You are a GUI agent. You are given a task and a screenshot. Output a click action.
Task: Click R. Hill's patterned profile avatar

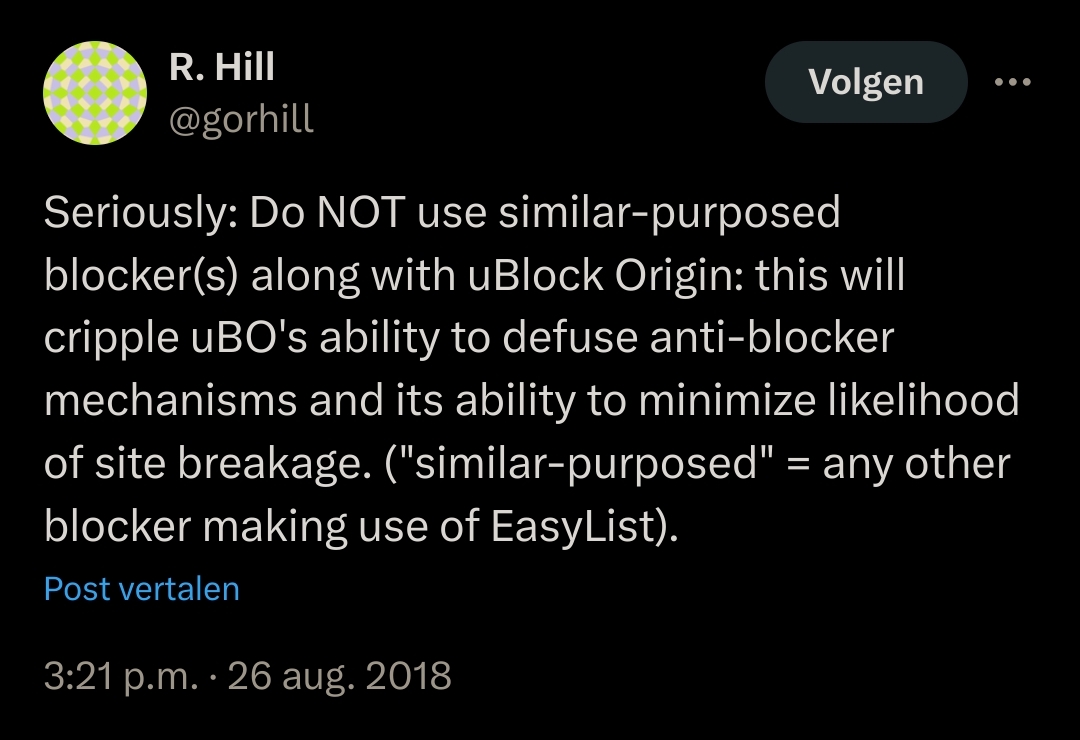(95, 93)
